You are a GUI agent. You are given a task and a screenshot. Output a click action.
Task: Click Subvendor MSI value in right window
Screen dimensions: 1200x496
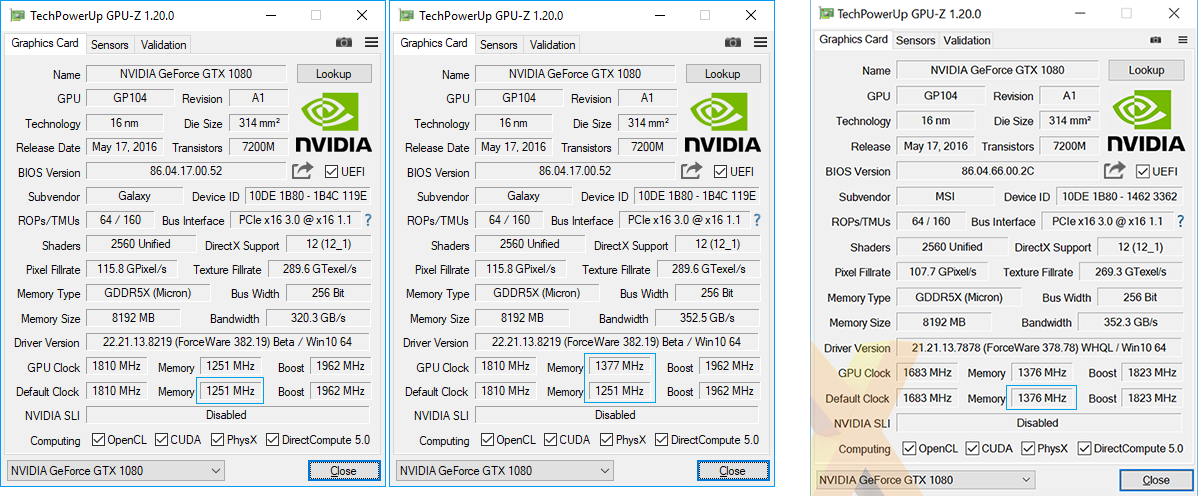point(945,196)
